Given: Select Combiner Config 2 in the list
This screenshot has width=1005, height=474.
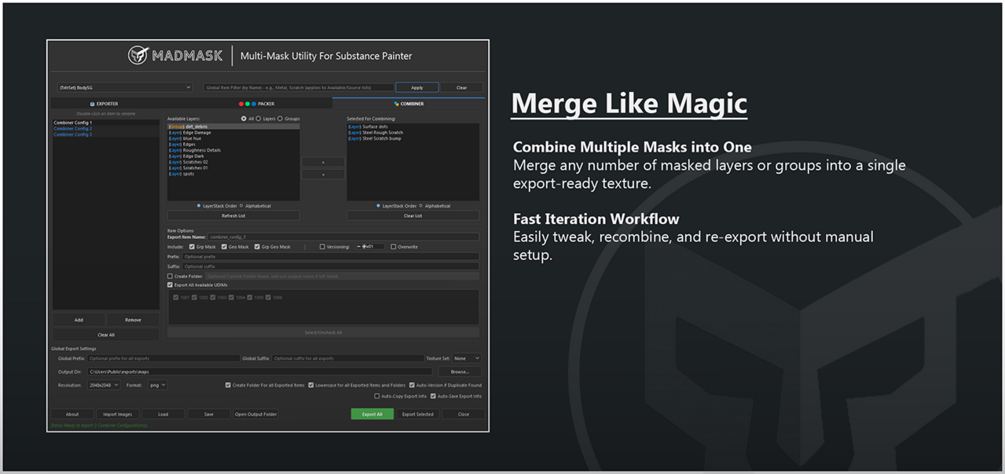Looking at the screenshot, I should pos(106,128).
